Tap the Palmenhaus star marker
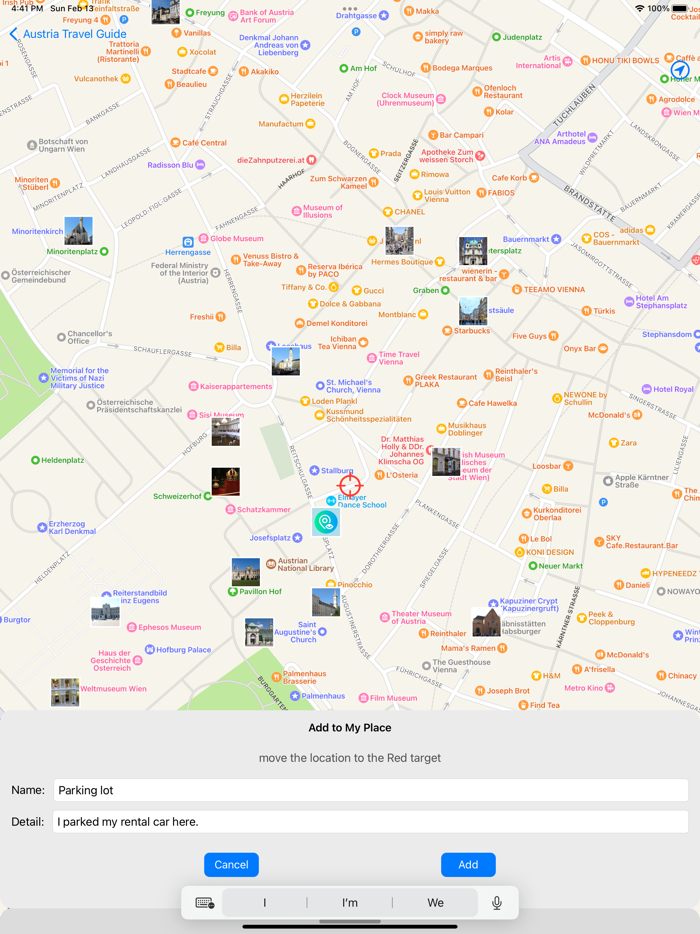The height and width of the screenshot is (934, 700). [x=294, y=696]
